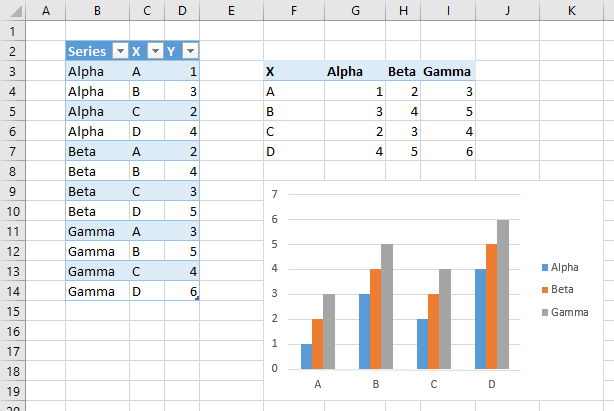The height and width of the screenshot is (411, 614).
Task: Select the Alpha bar for category A
Action: point(307,357)
